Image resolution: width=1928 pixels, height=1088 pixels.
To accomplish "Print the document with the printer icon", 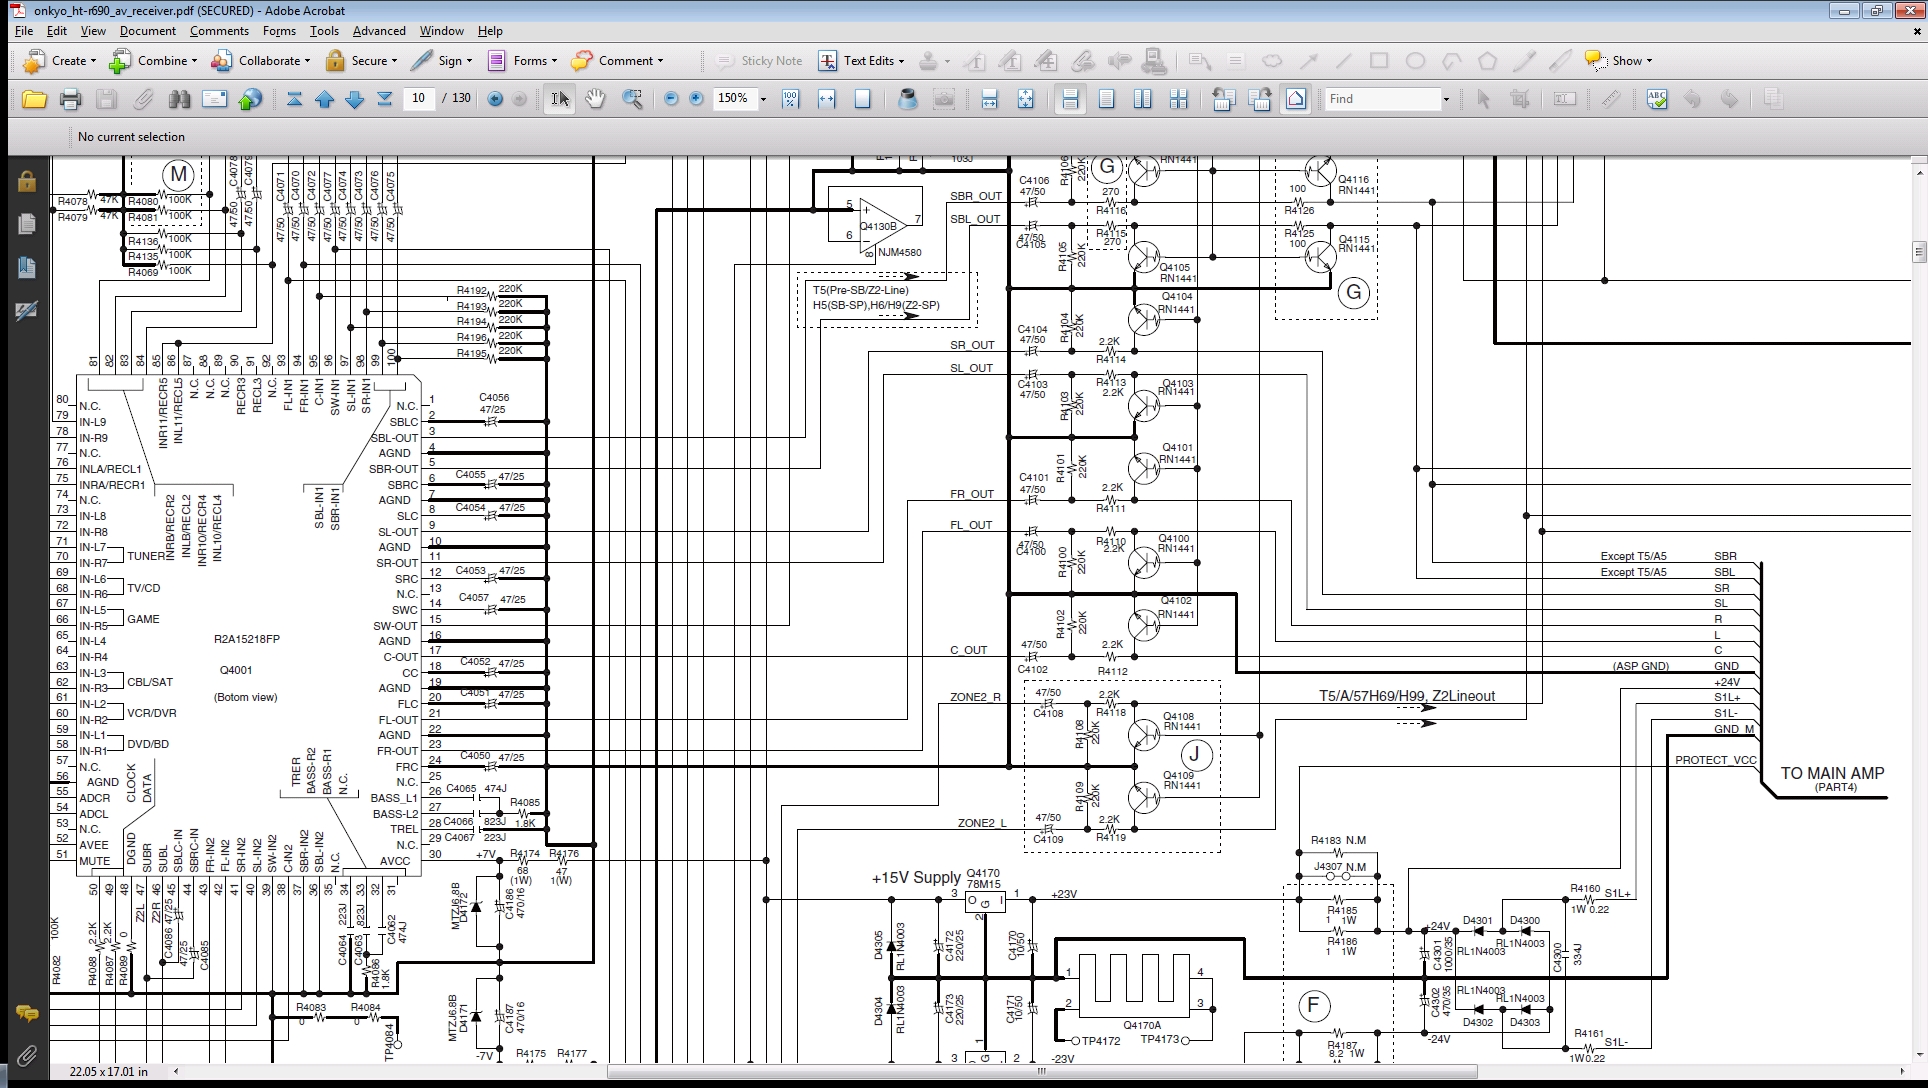I will coord(70,99).
